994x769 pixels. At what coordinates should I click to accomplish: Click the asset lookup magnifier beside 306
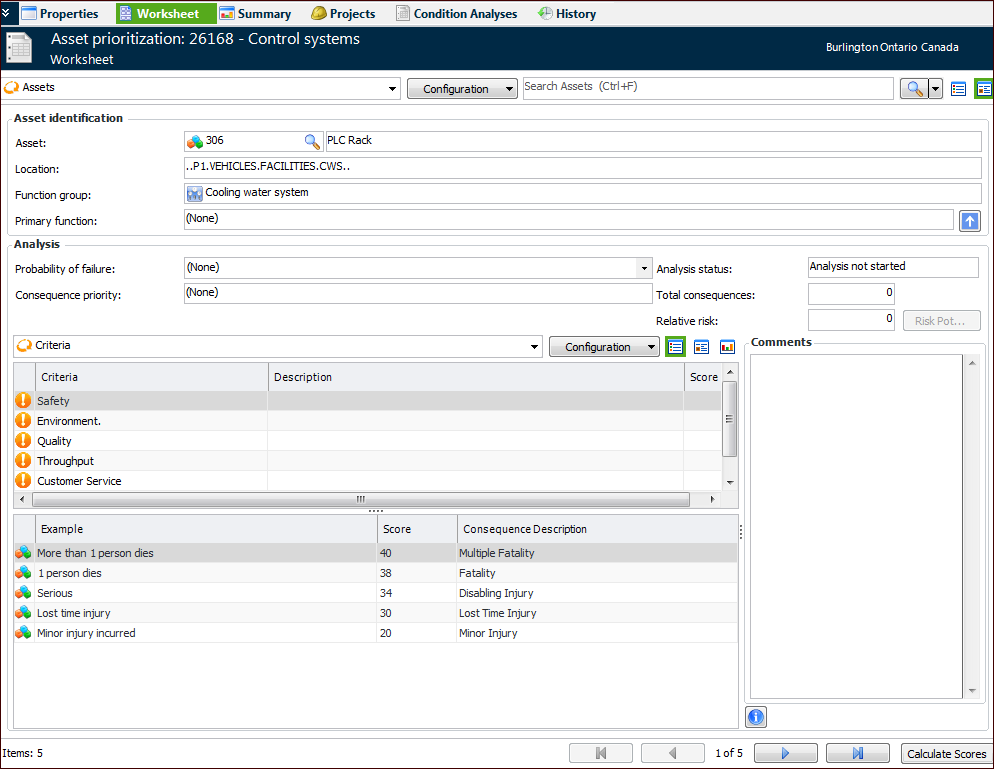[x=312, y=141]
